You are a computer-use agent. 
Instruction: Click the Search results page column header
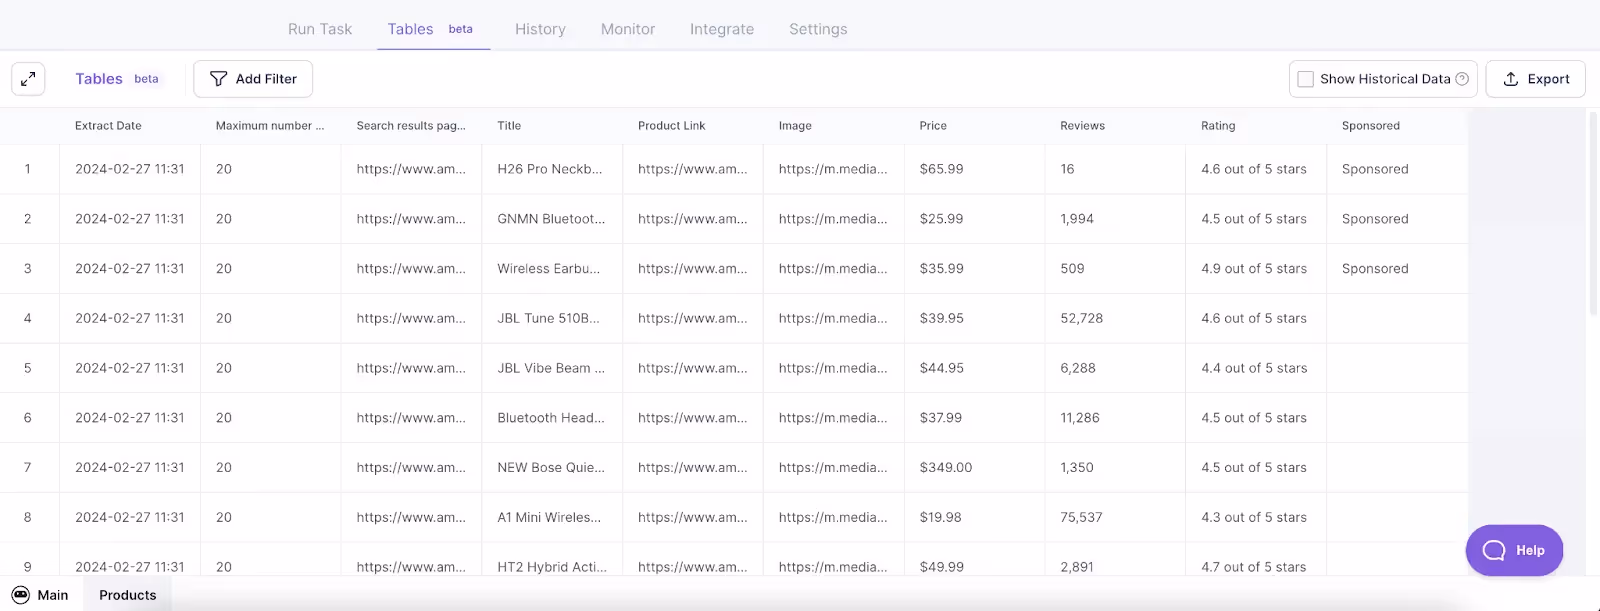(x=411, y=126)
